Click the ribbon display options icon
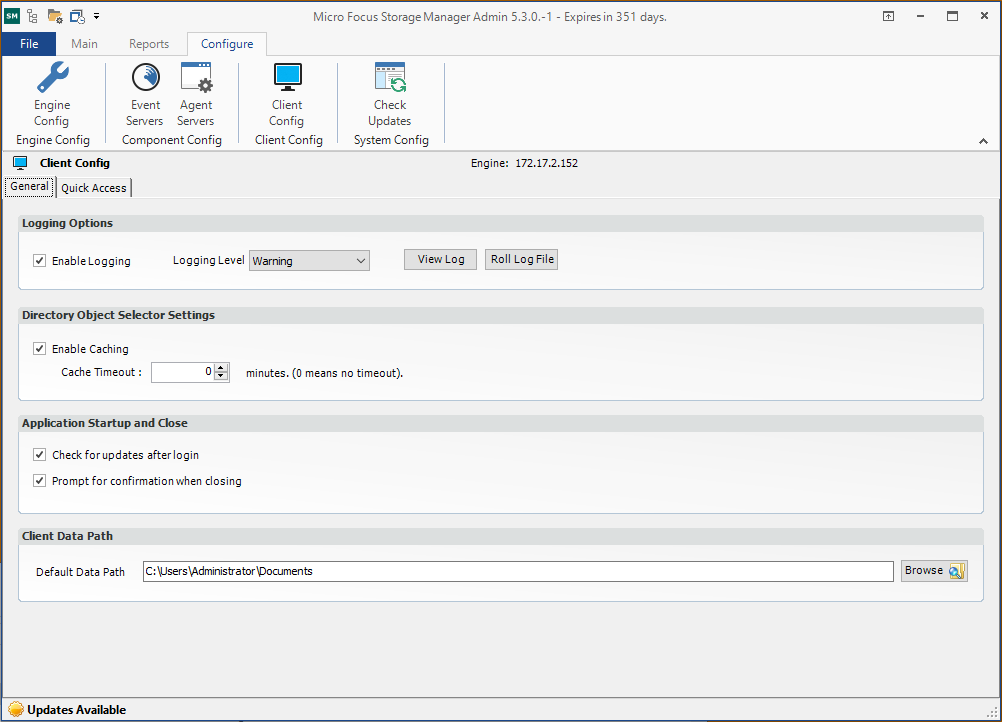This screenshot has width=1002, height=722. 888,16
